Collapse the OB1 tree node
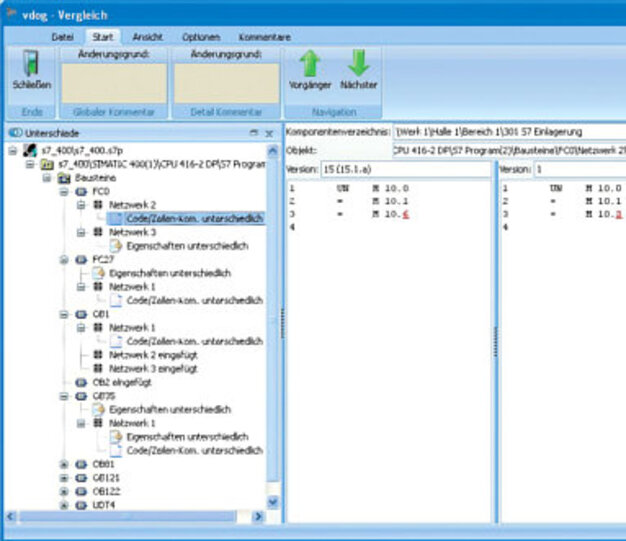 (x=64, y=315)
